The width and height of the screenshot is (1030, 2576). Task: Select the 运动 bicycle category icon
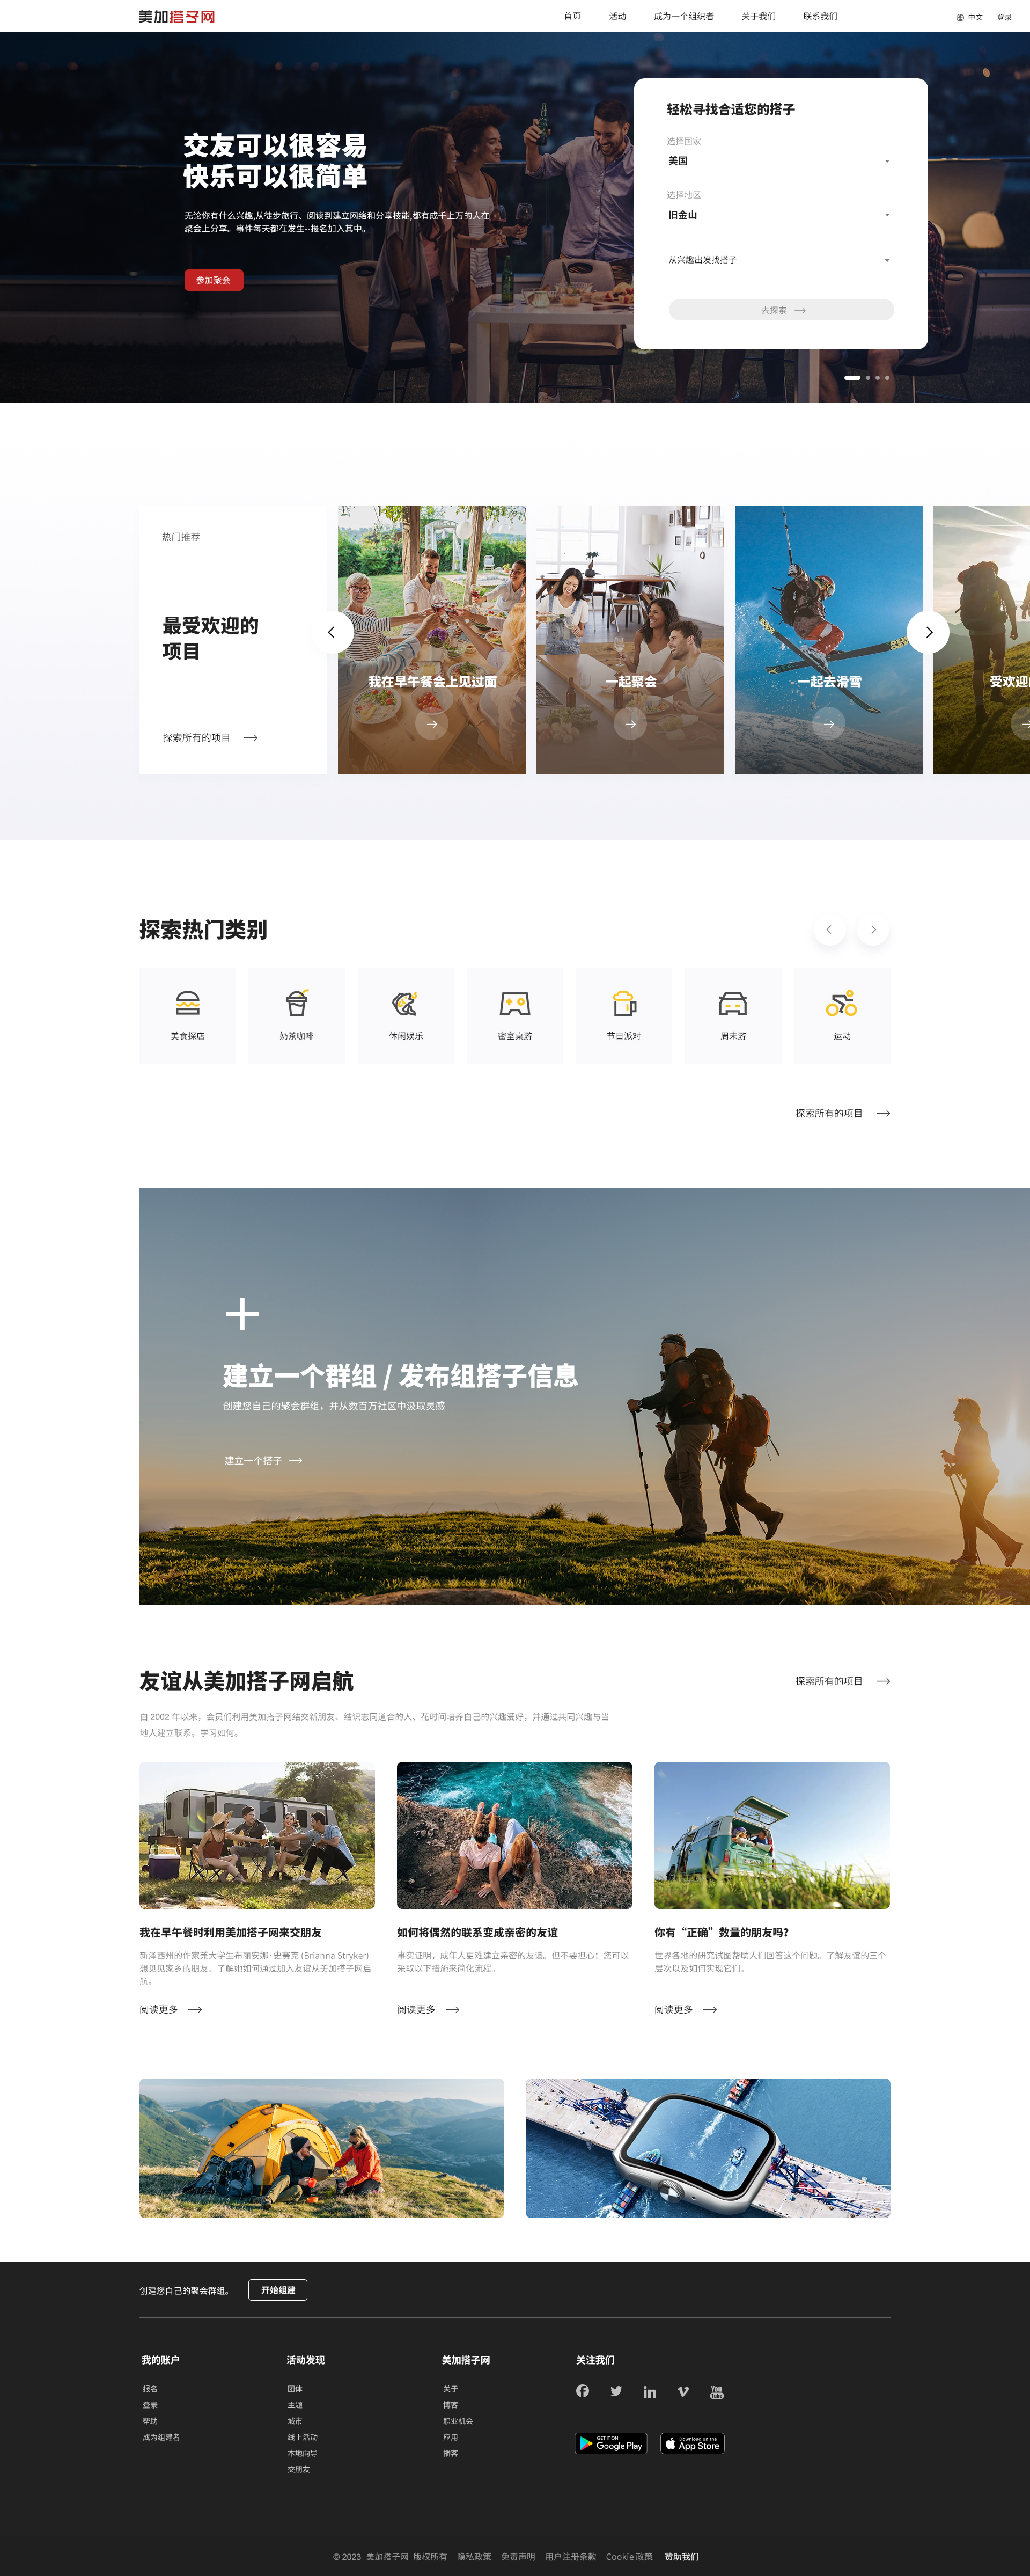842,1003
